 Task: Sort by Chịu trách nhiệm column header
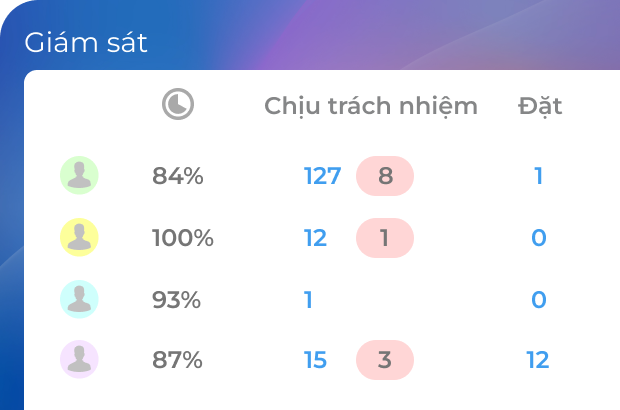(371, 106)
